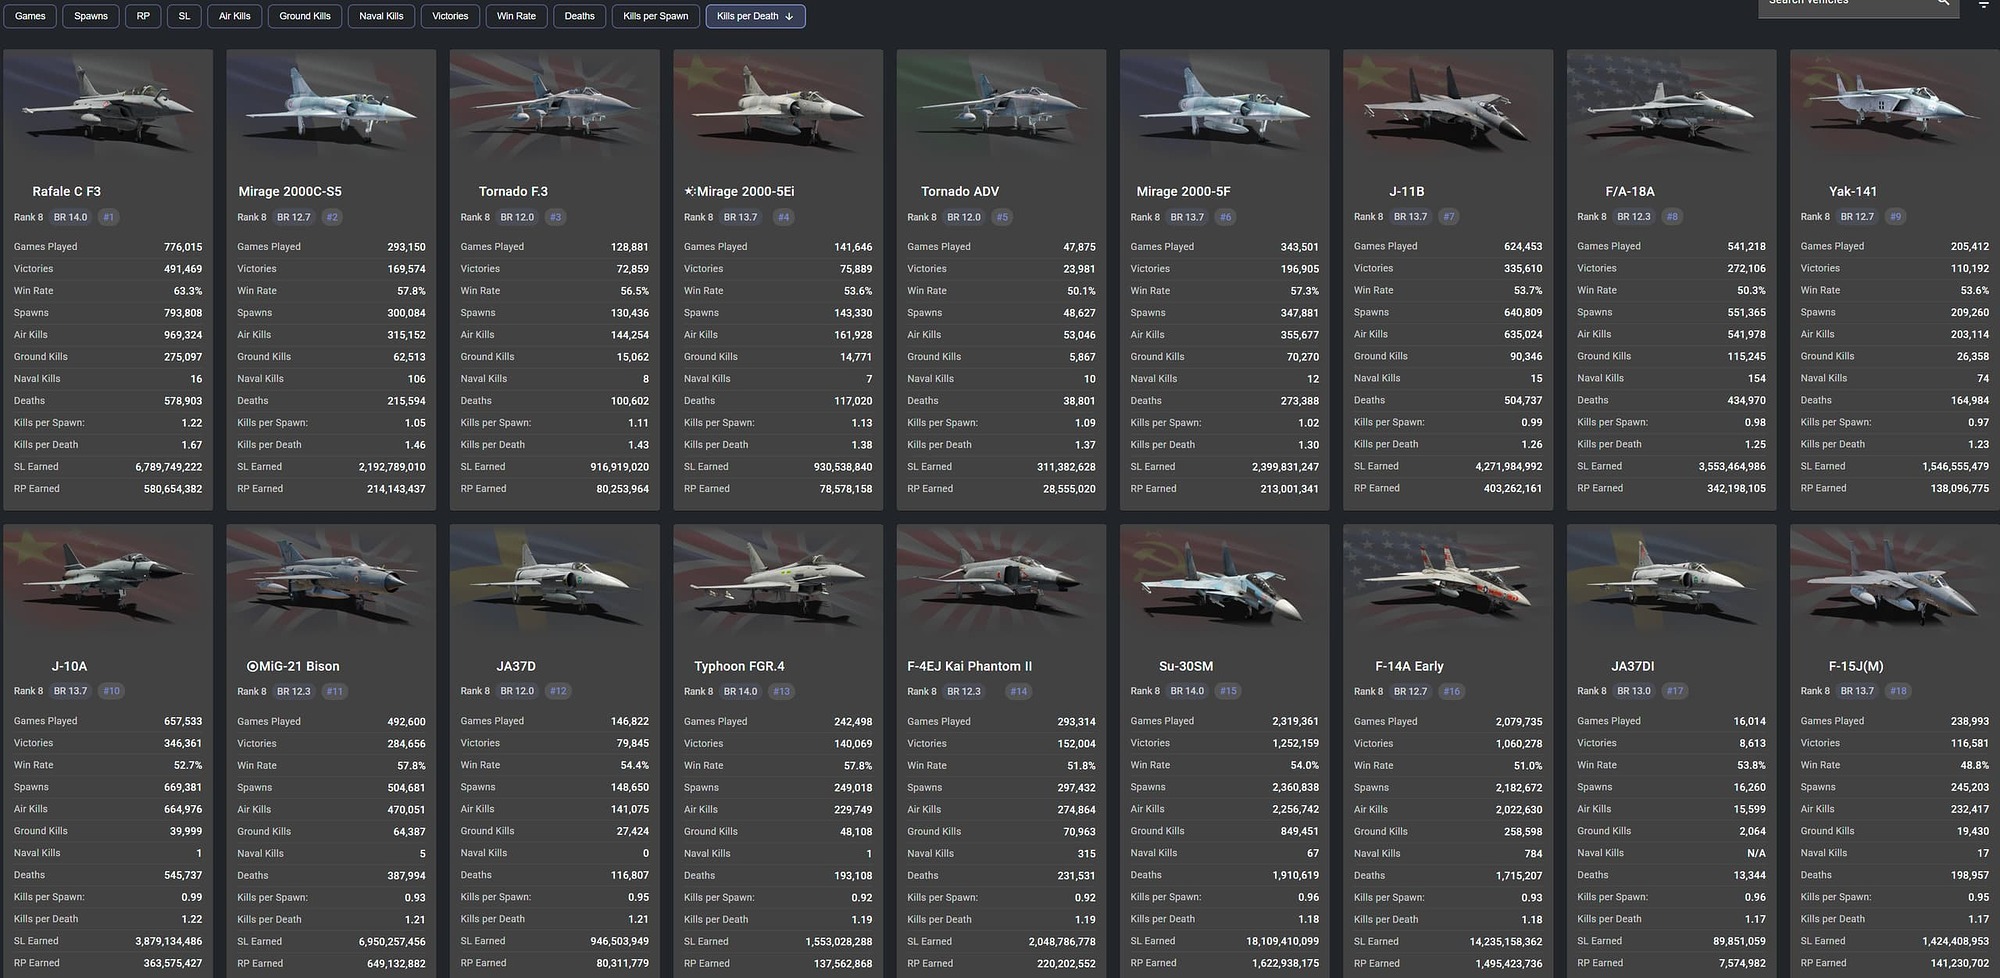Open the filter icon in the top-right corner
The image size is (2000, 978).
[1983, 5]
